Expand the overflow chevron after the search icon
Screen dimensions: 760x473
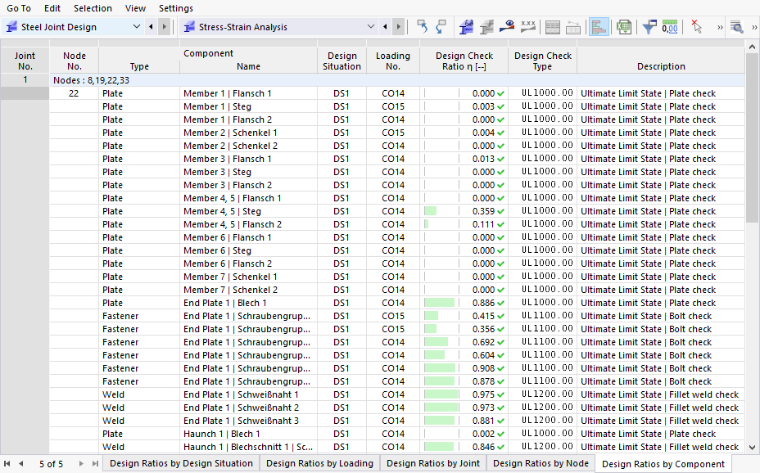[x=754, y=28]
